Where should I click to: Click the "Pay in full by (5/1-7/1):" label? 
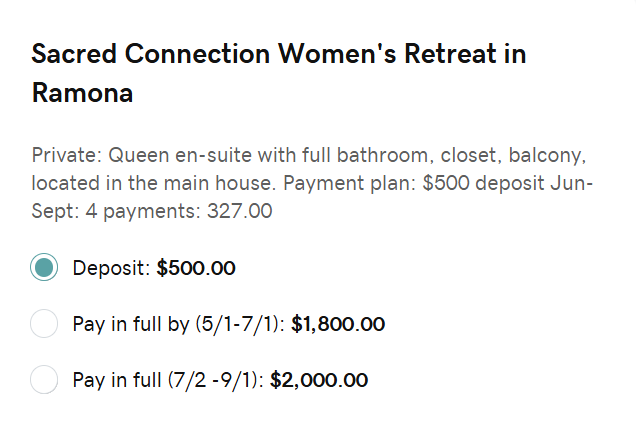(x=179, y=324)
